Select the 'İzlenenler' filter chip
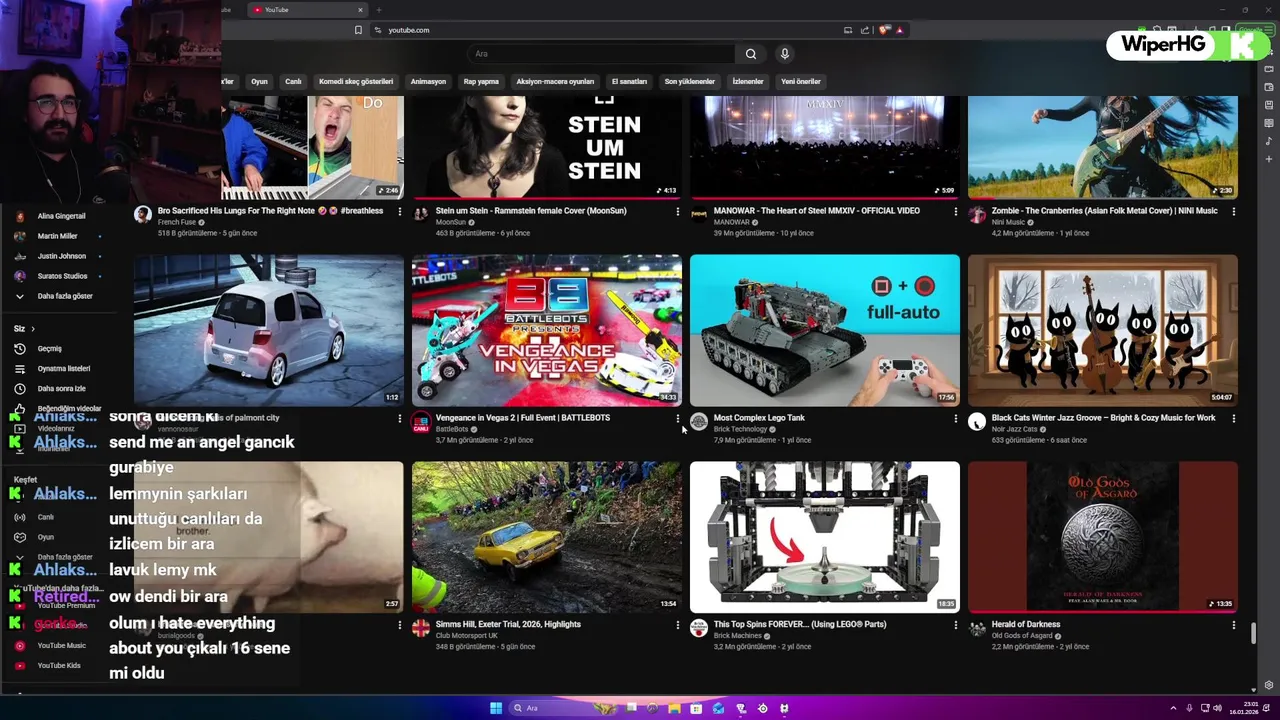The width and height of the screenshot is (1280, 720). click(748, 82)
